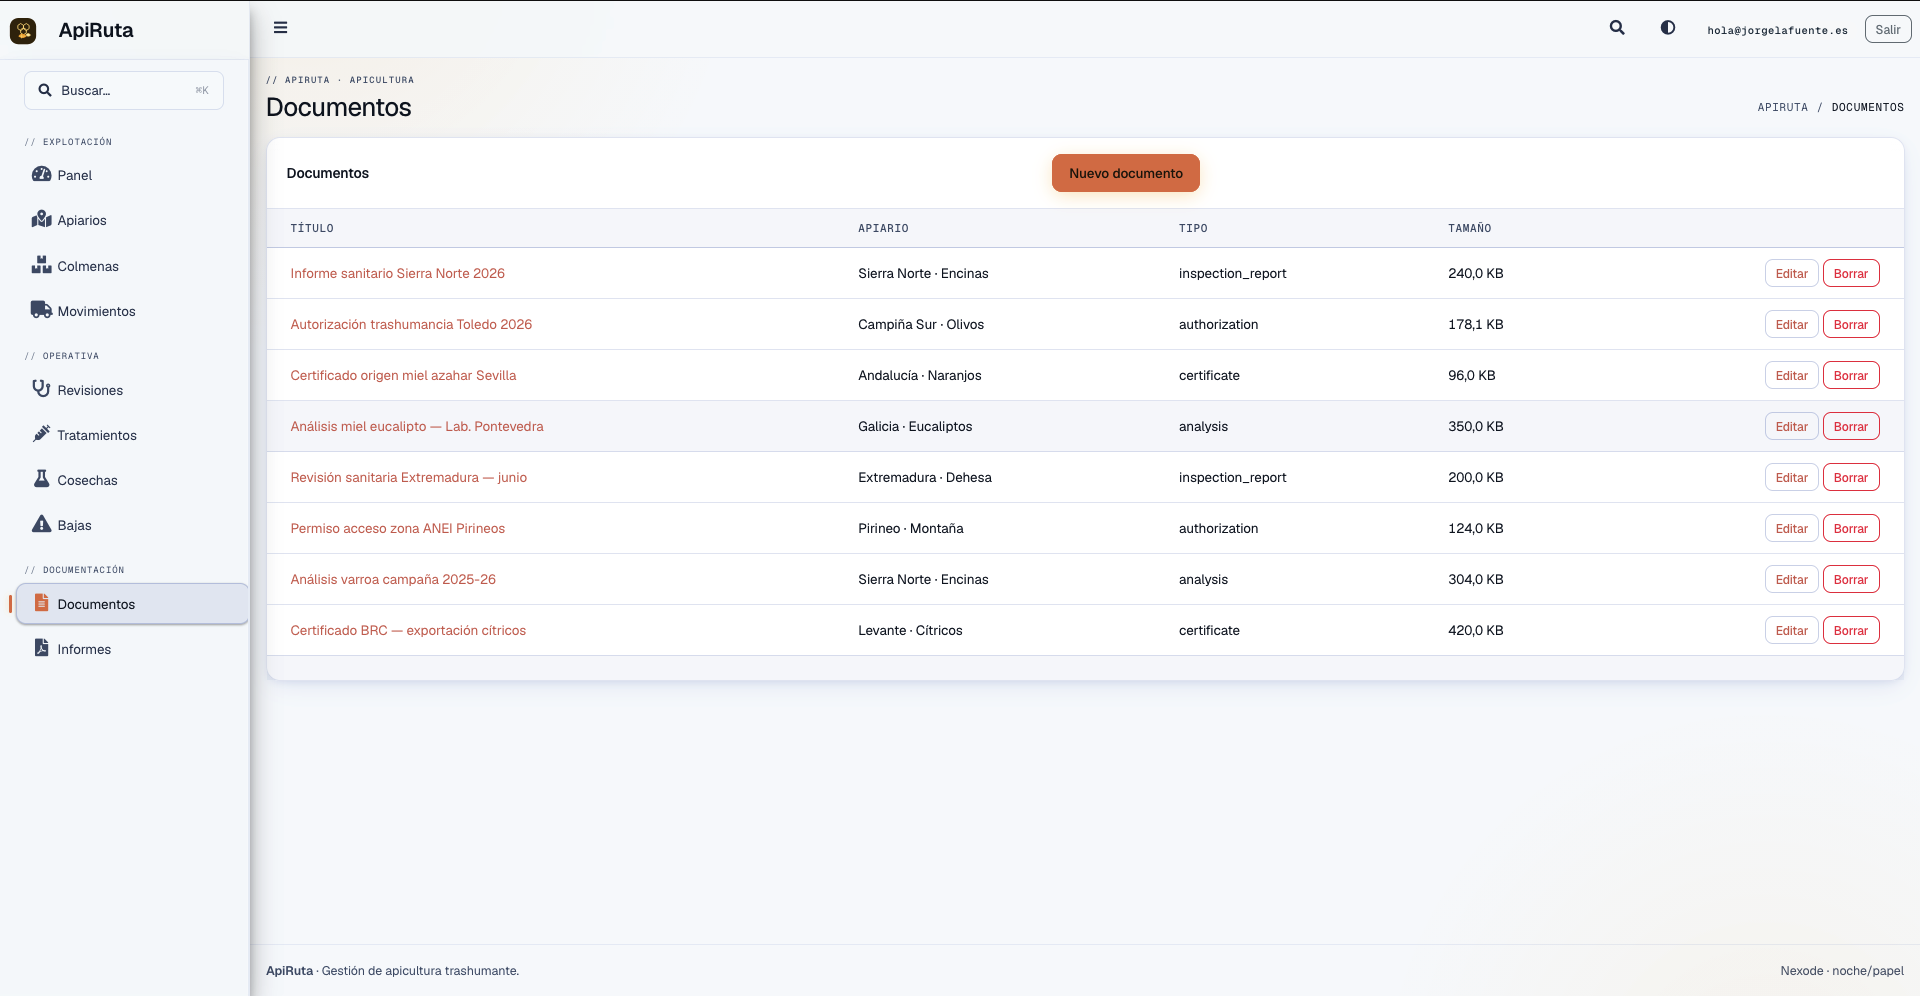
Task: Open Informe sanitario Sierra Norte 2026 link
Action: coord(398,273)
